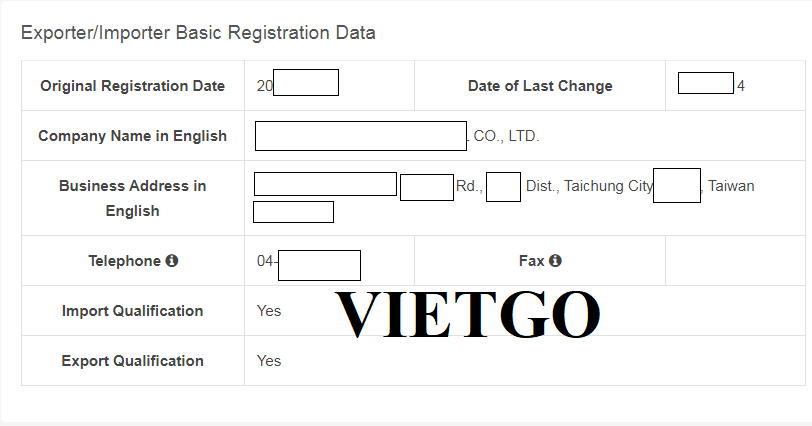Click the registration date value starting with 20
Image resolution: width=812 pixels, height=426 pixels.
coord(298,83)
